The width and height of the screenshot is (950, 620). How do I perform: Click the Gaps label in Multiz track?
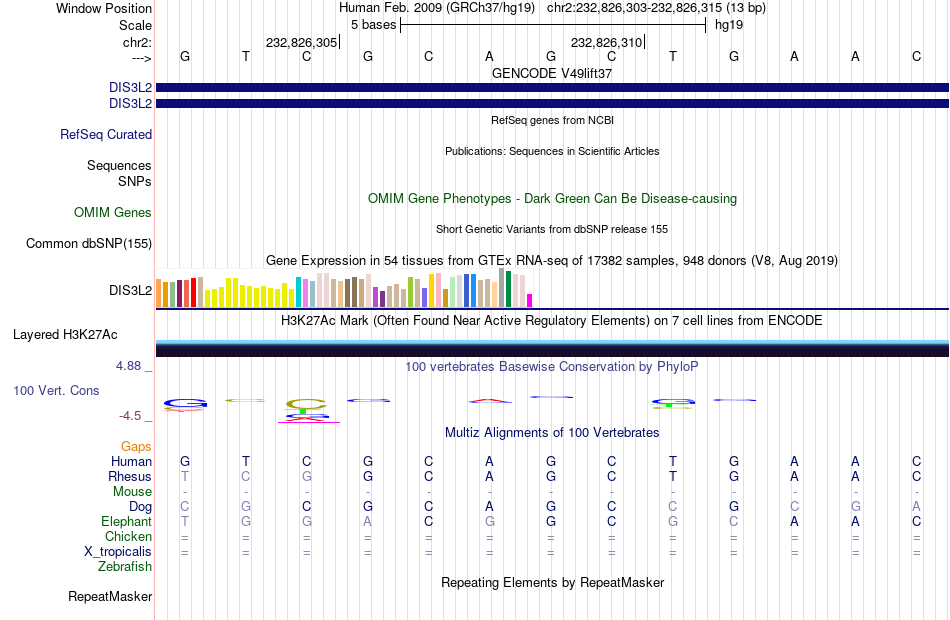pos(136,447)
